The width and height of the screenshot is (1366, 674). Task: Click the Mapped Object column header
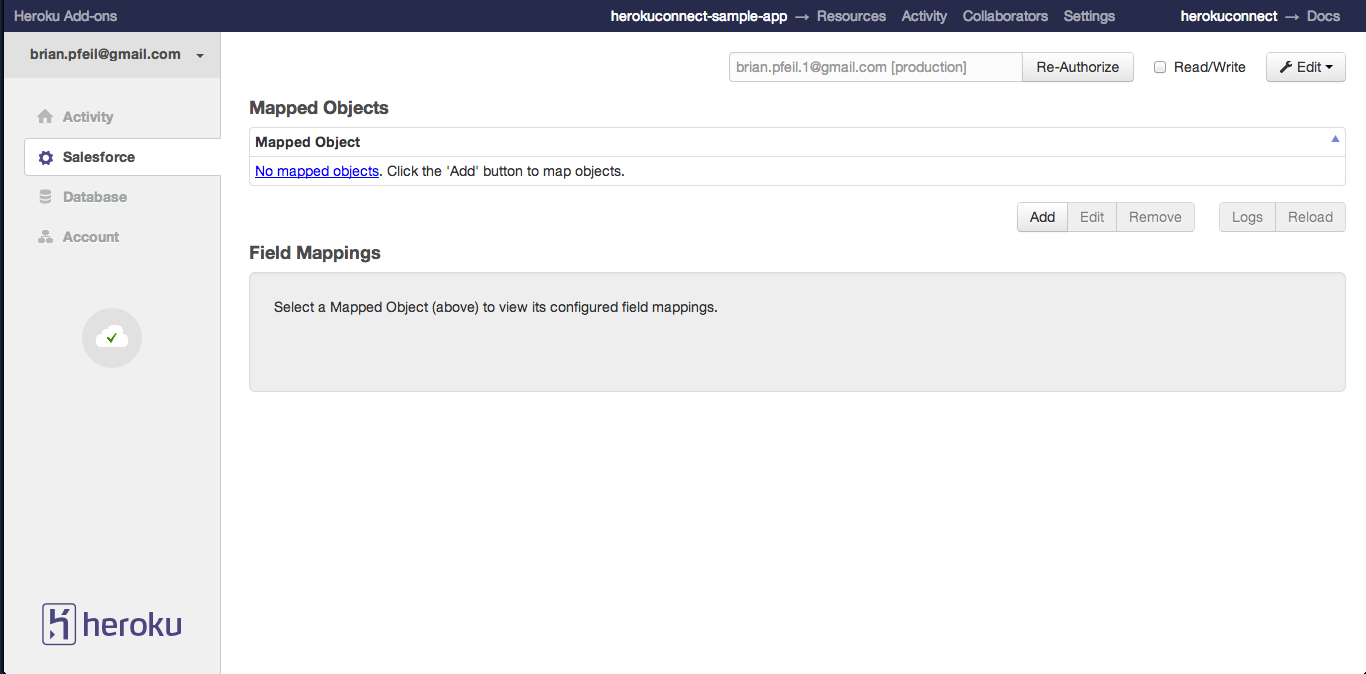point(797,142)
